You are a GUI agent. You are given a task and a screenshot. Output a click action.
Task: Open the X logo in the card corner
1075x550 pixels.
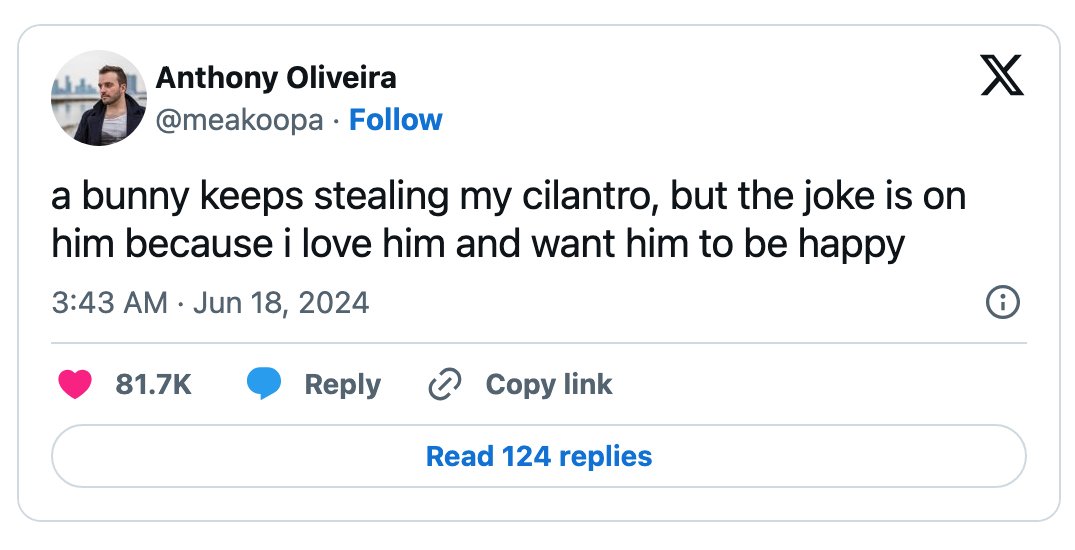[1002, 75]
